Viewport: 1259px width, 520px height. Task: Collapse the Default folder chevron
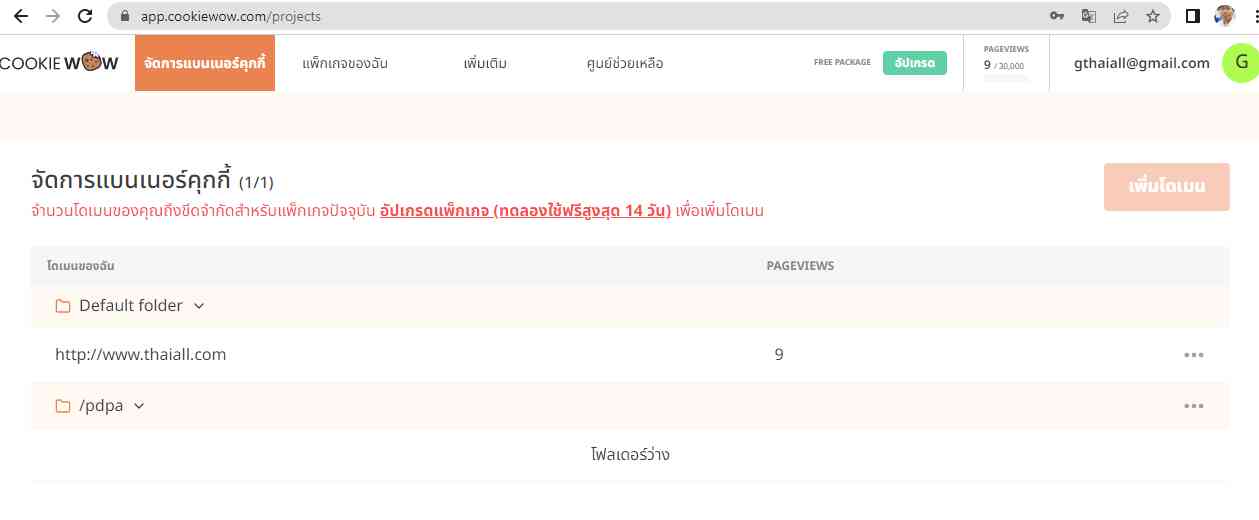pos(199,306)
